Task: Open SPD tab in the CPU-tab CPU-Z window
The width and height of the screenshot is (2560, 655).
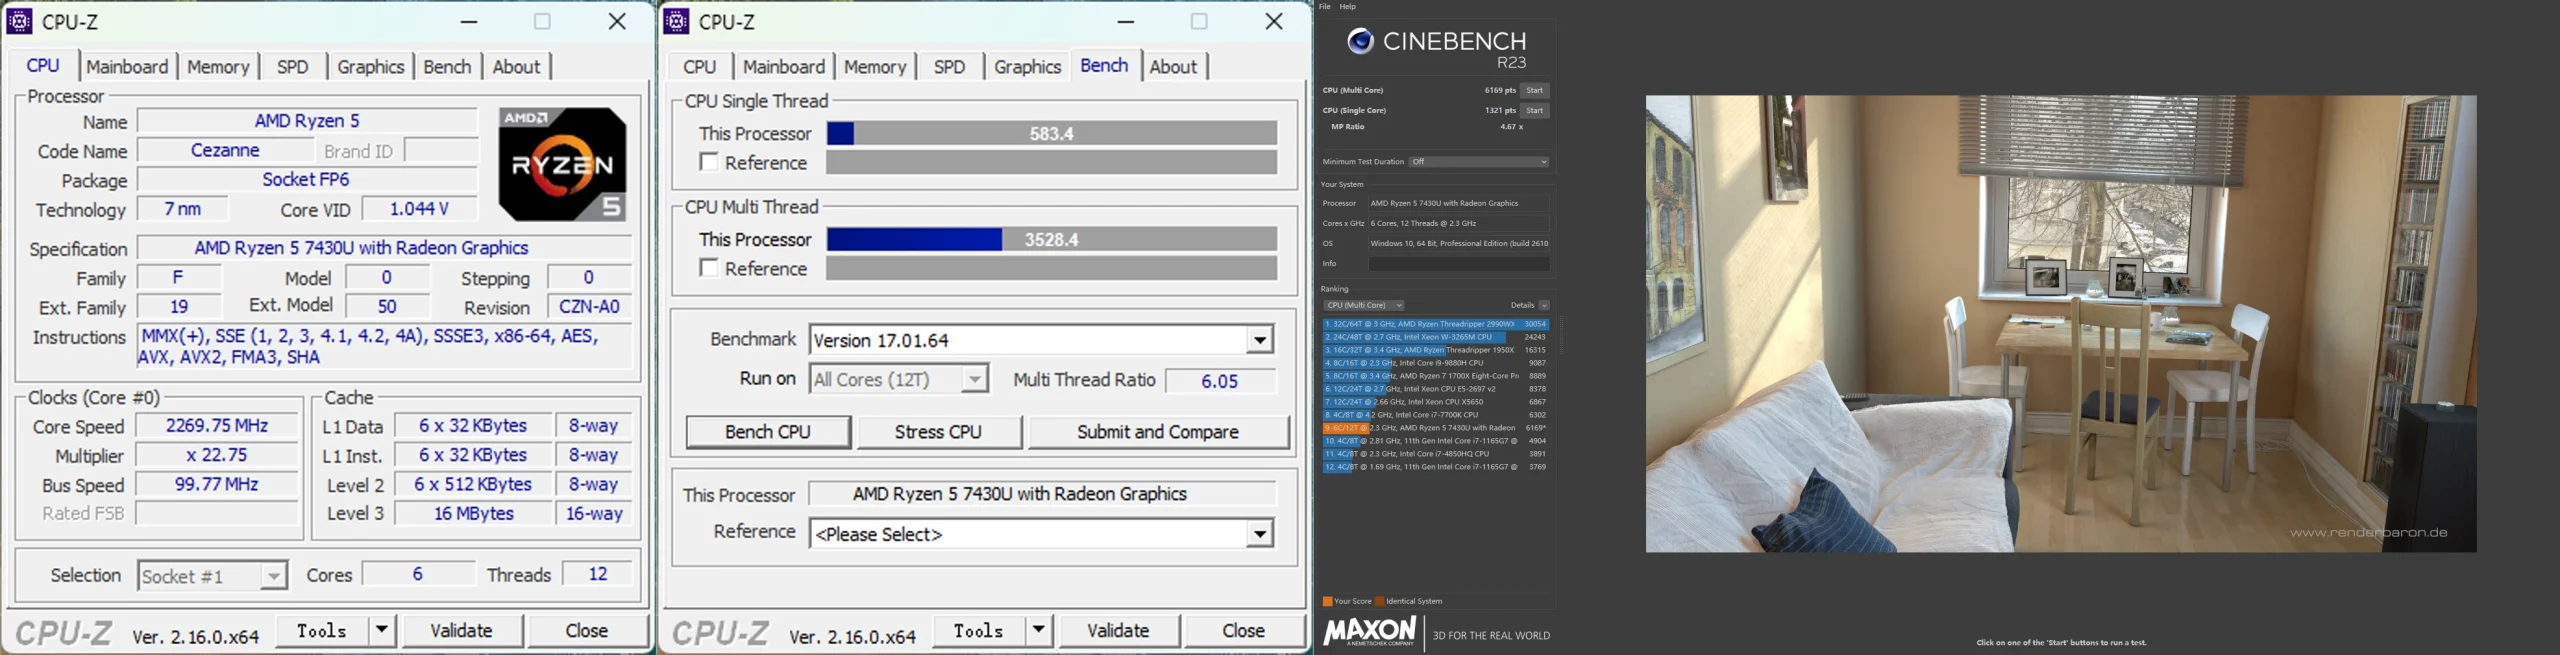Action: (293, 67)
